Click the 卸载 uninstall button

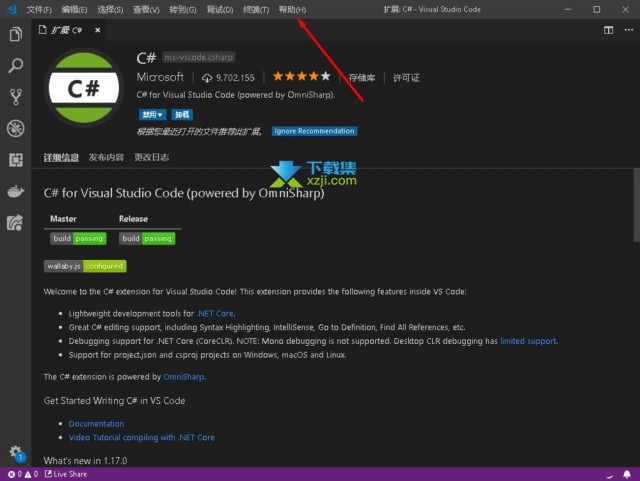182,115
